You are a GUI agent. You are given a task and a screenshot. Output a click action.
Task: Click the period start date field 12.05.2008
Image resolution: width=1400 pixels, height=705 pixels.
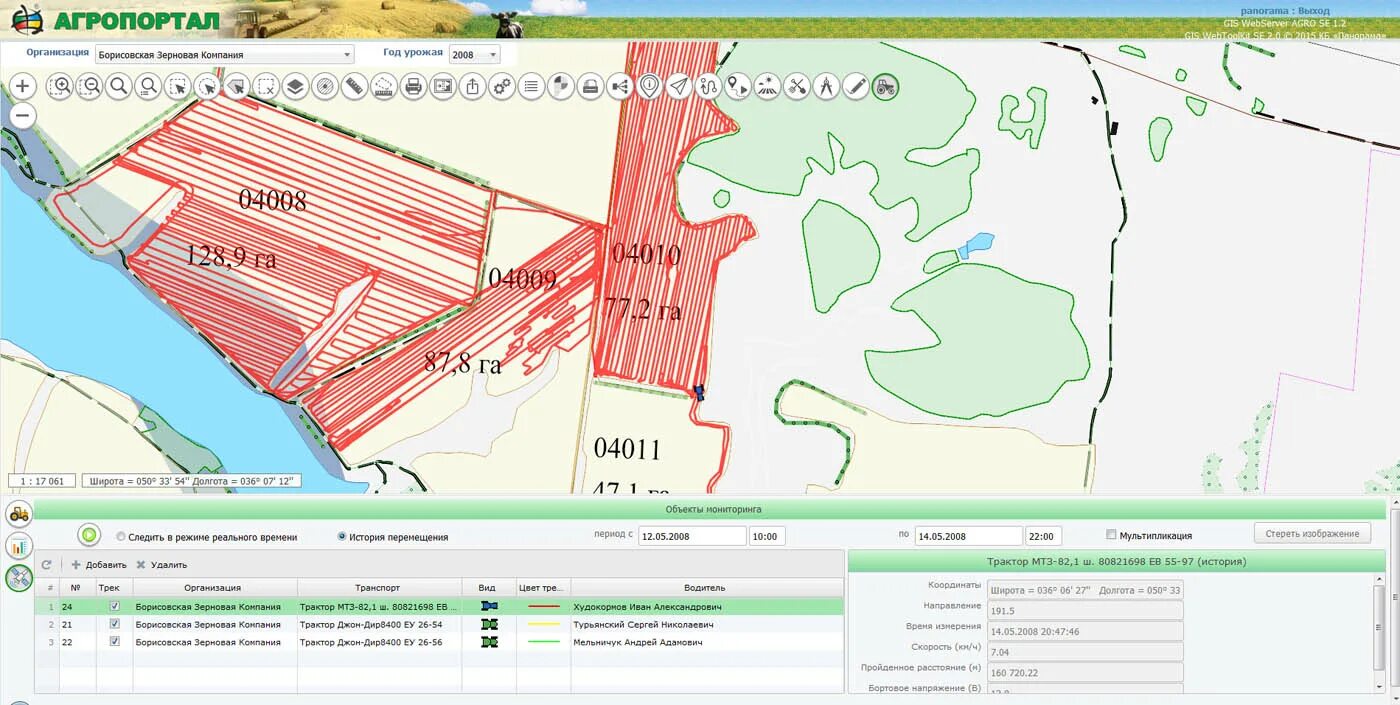point(692,536)
